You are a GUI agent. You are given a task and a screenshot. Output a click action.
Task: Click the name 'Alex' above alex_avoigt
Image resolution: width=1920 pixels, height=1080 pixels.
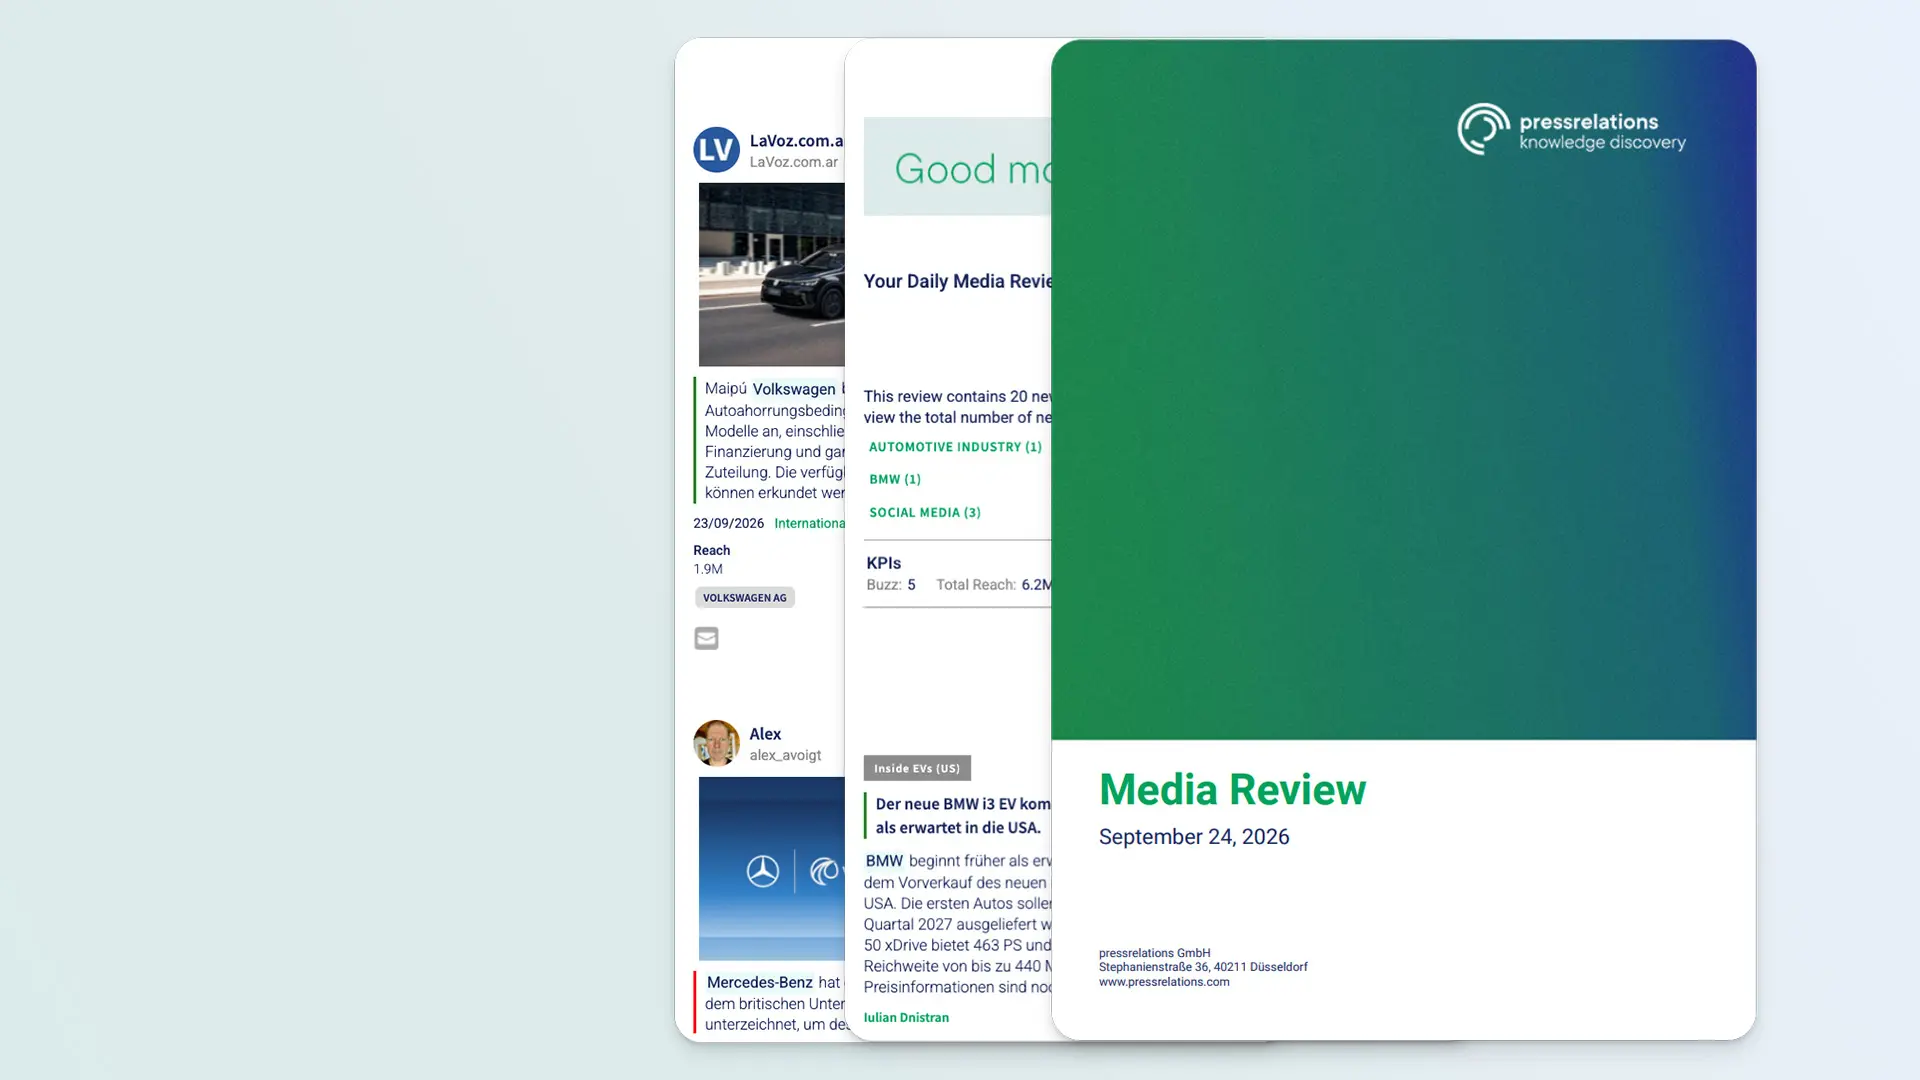[765, 734]
